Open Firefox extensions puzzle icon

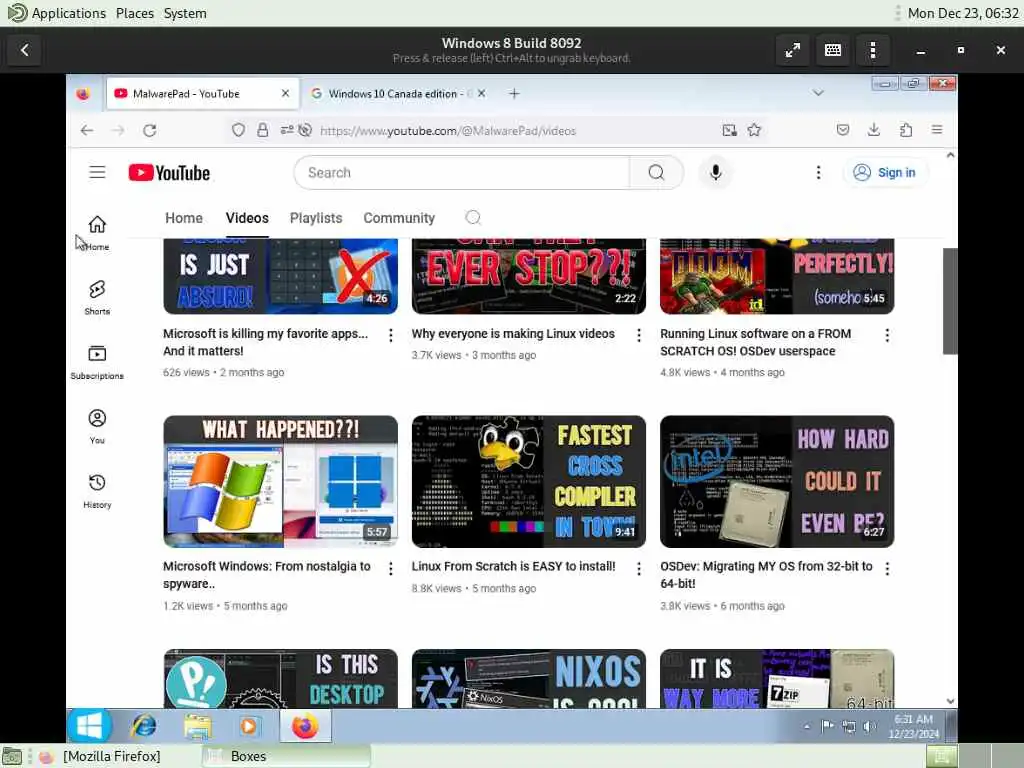tap(906, 130)
